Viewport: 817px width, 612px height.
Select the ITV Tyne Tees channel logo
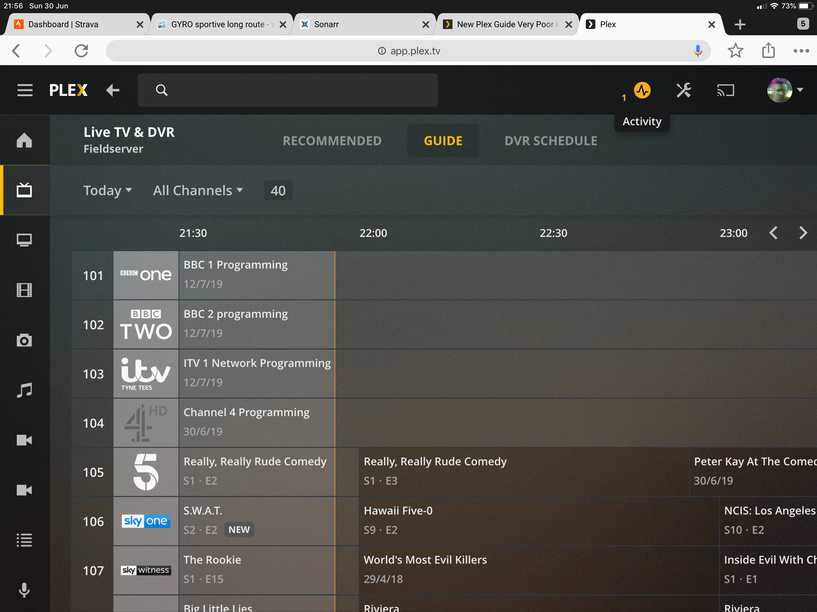146,373
